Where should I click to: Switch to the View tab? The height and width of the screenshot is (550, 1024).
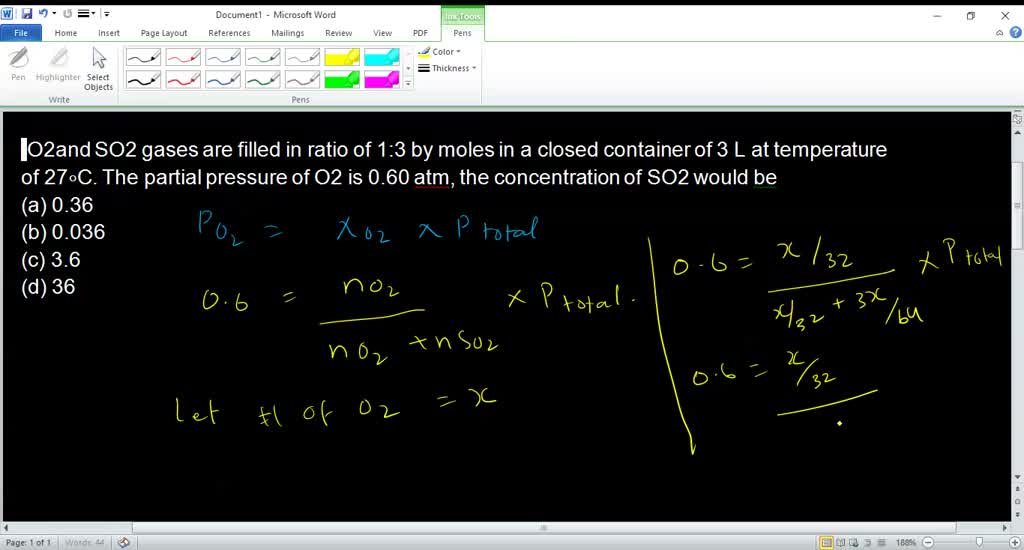(x=382, y=33)
